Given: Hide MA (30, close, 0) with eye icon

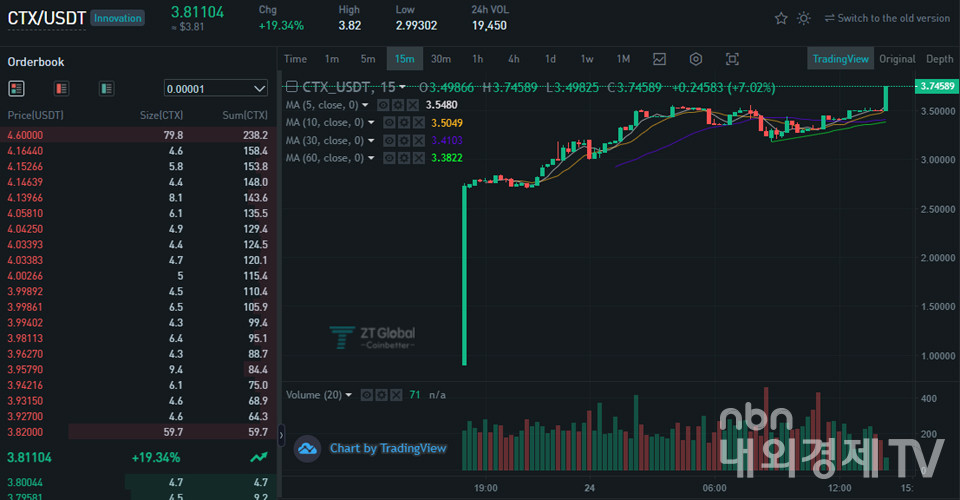Looking at the screenshot, I should pyautogui.click(x=389, y=141).
